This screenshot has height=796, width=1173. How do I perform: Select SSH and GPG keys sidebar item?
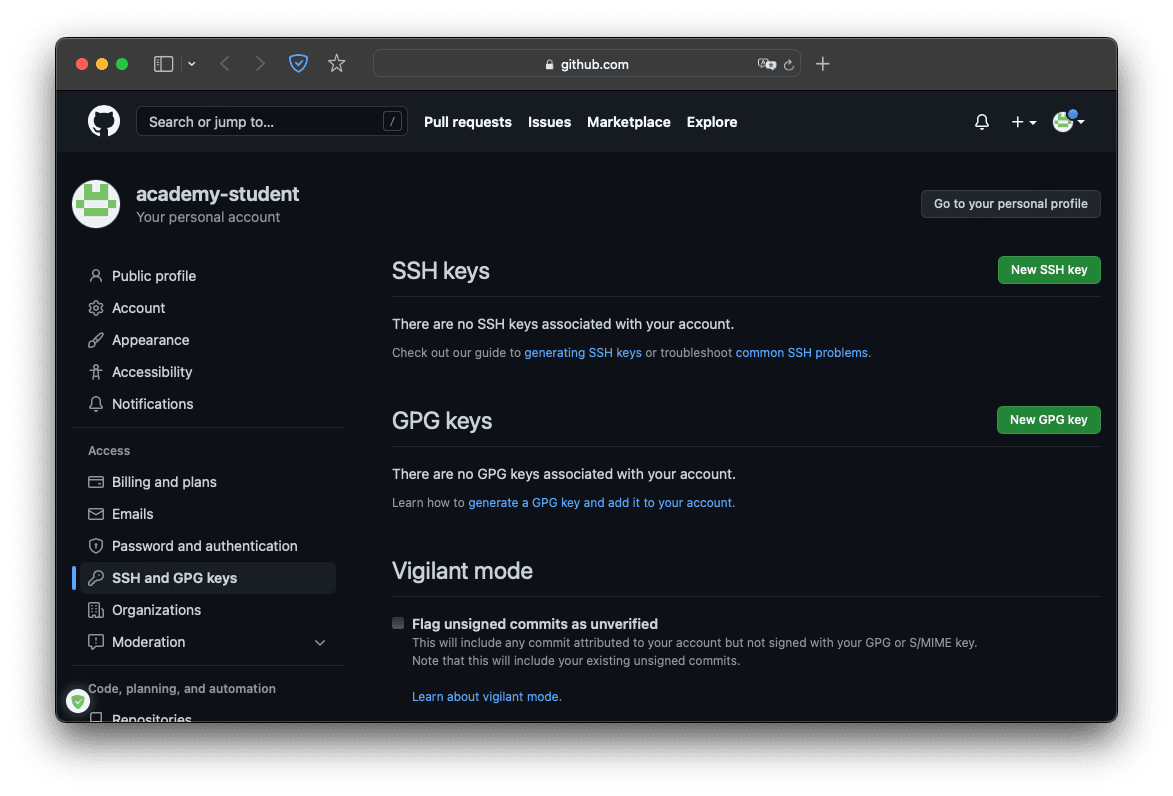click(x=208, y=578)
